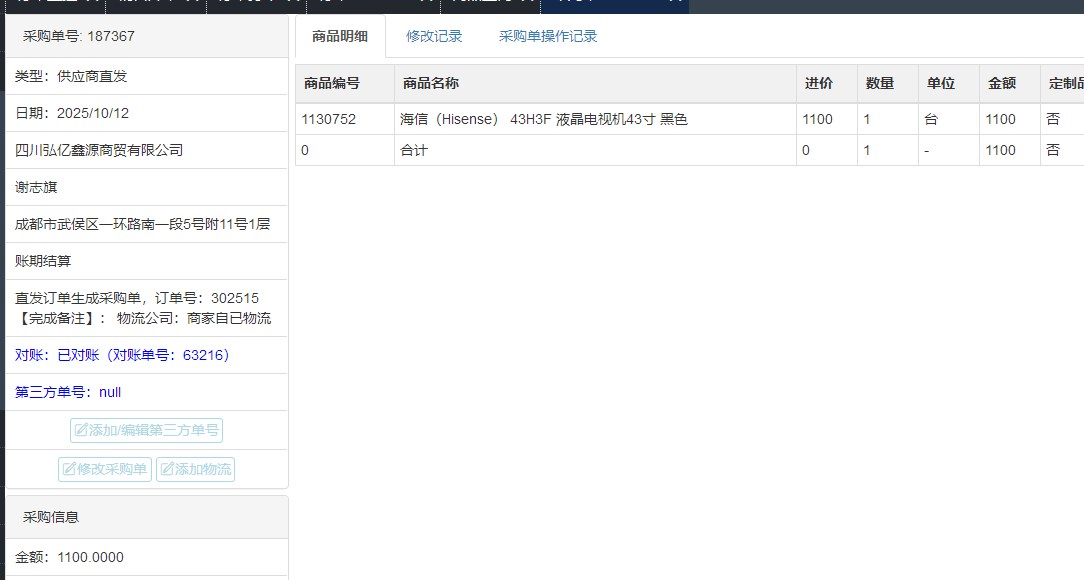Click the 商品编号 column header
This screenshot has height=580, width=1084.
click(332, 84)
